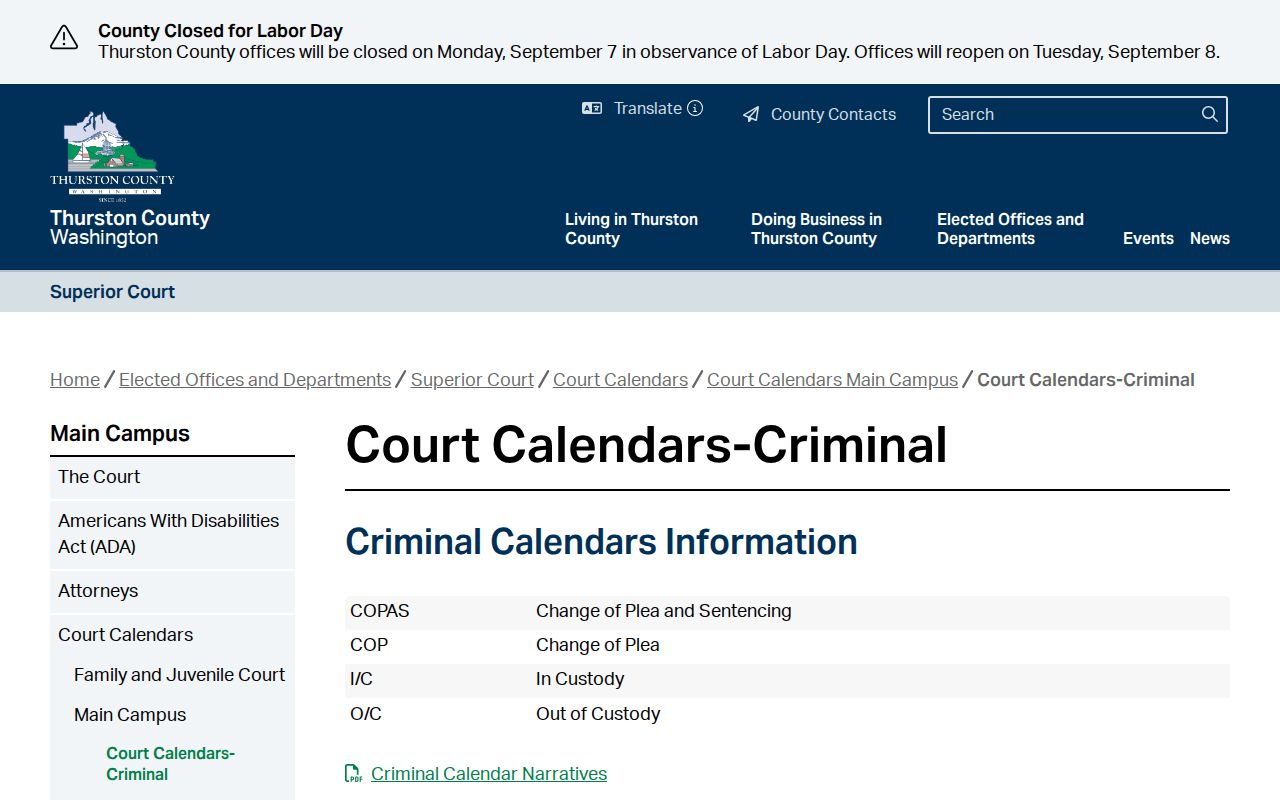Viewport: 1280px width, 800px height.
Task: Open Americans With Disabilities Act (ADA) sidebar item
Action: click(x=172, y=534)
